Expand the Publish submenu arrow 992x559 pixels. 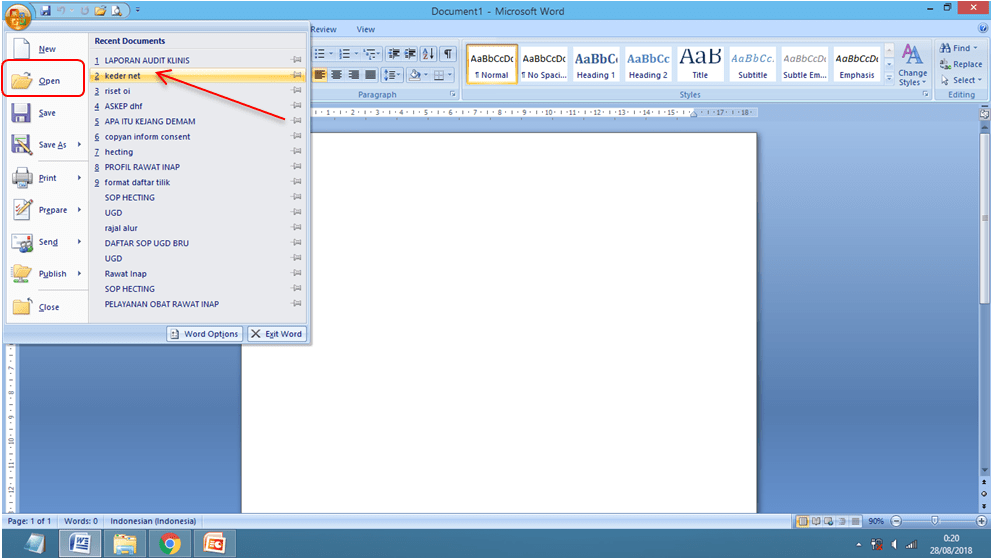(79, 273)
